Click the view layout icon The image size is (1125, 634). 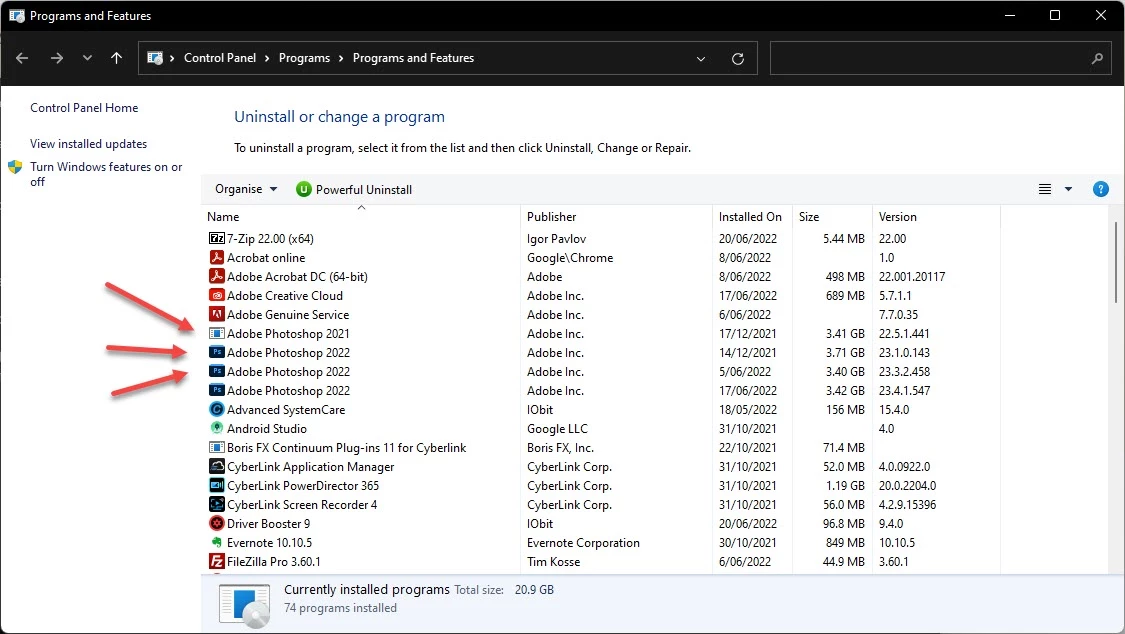1045,189
